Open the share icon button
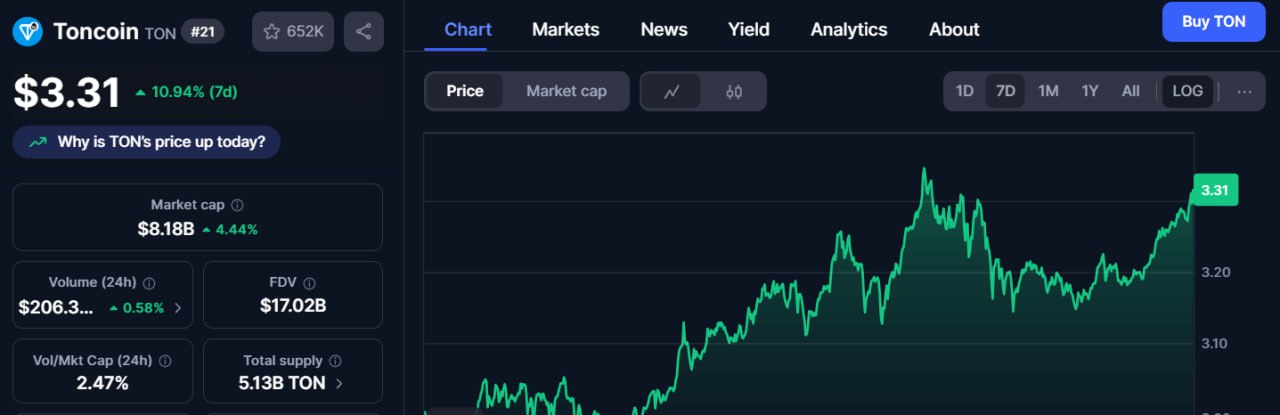Viewport: 1280px width, 415px height. (x=364, y=32)
